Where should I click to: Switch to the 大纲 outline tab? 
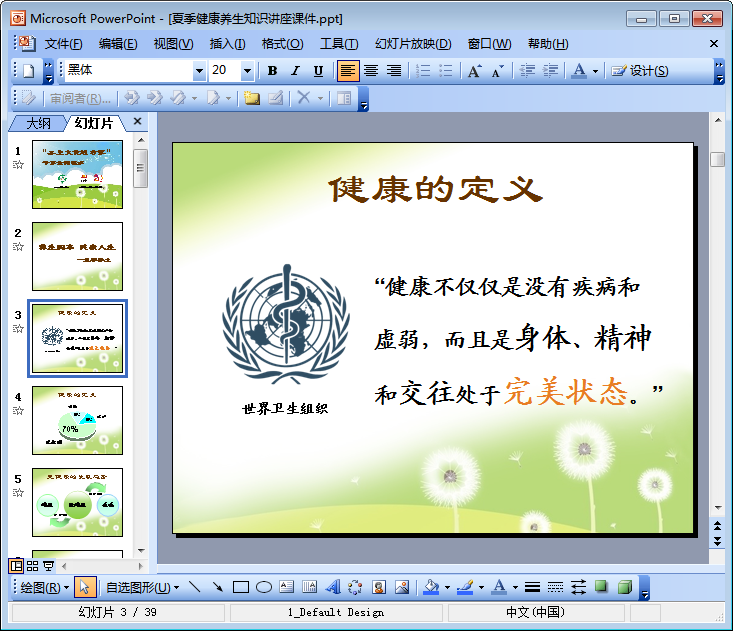coord(38,123)
